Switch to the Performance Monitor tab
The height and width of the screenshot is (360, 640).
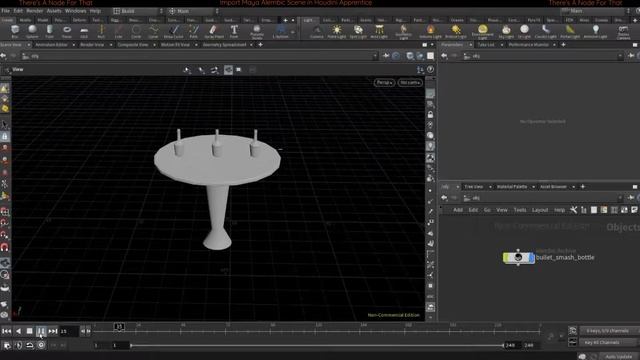[x=529, y=44]
